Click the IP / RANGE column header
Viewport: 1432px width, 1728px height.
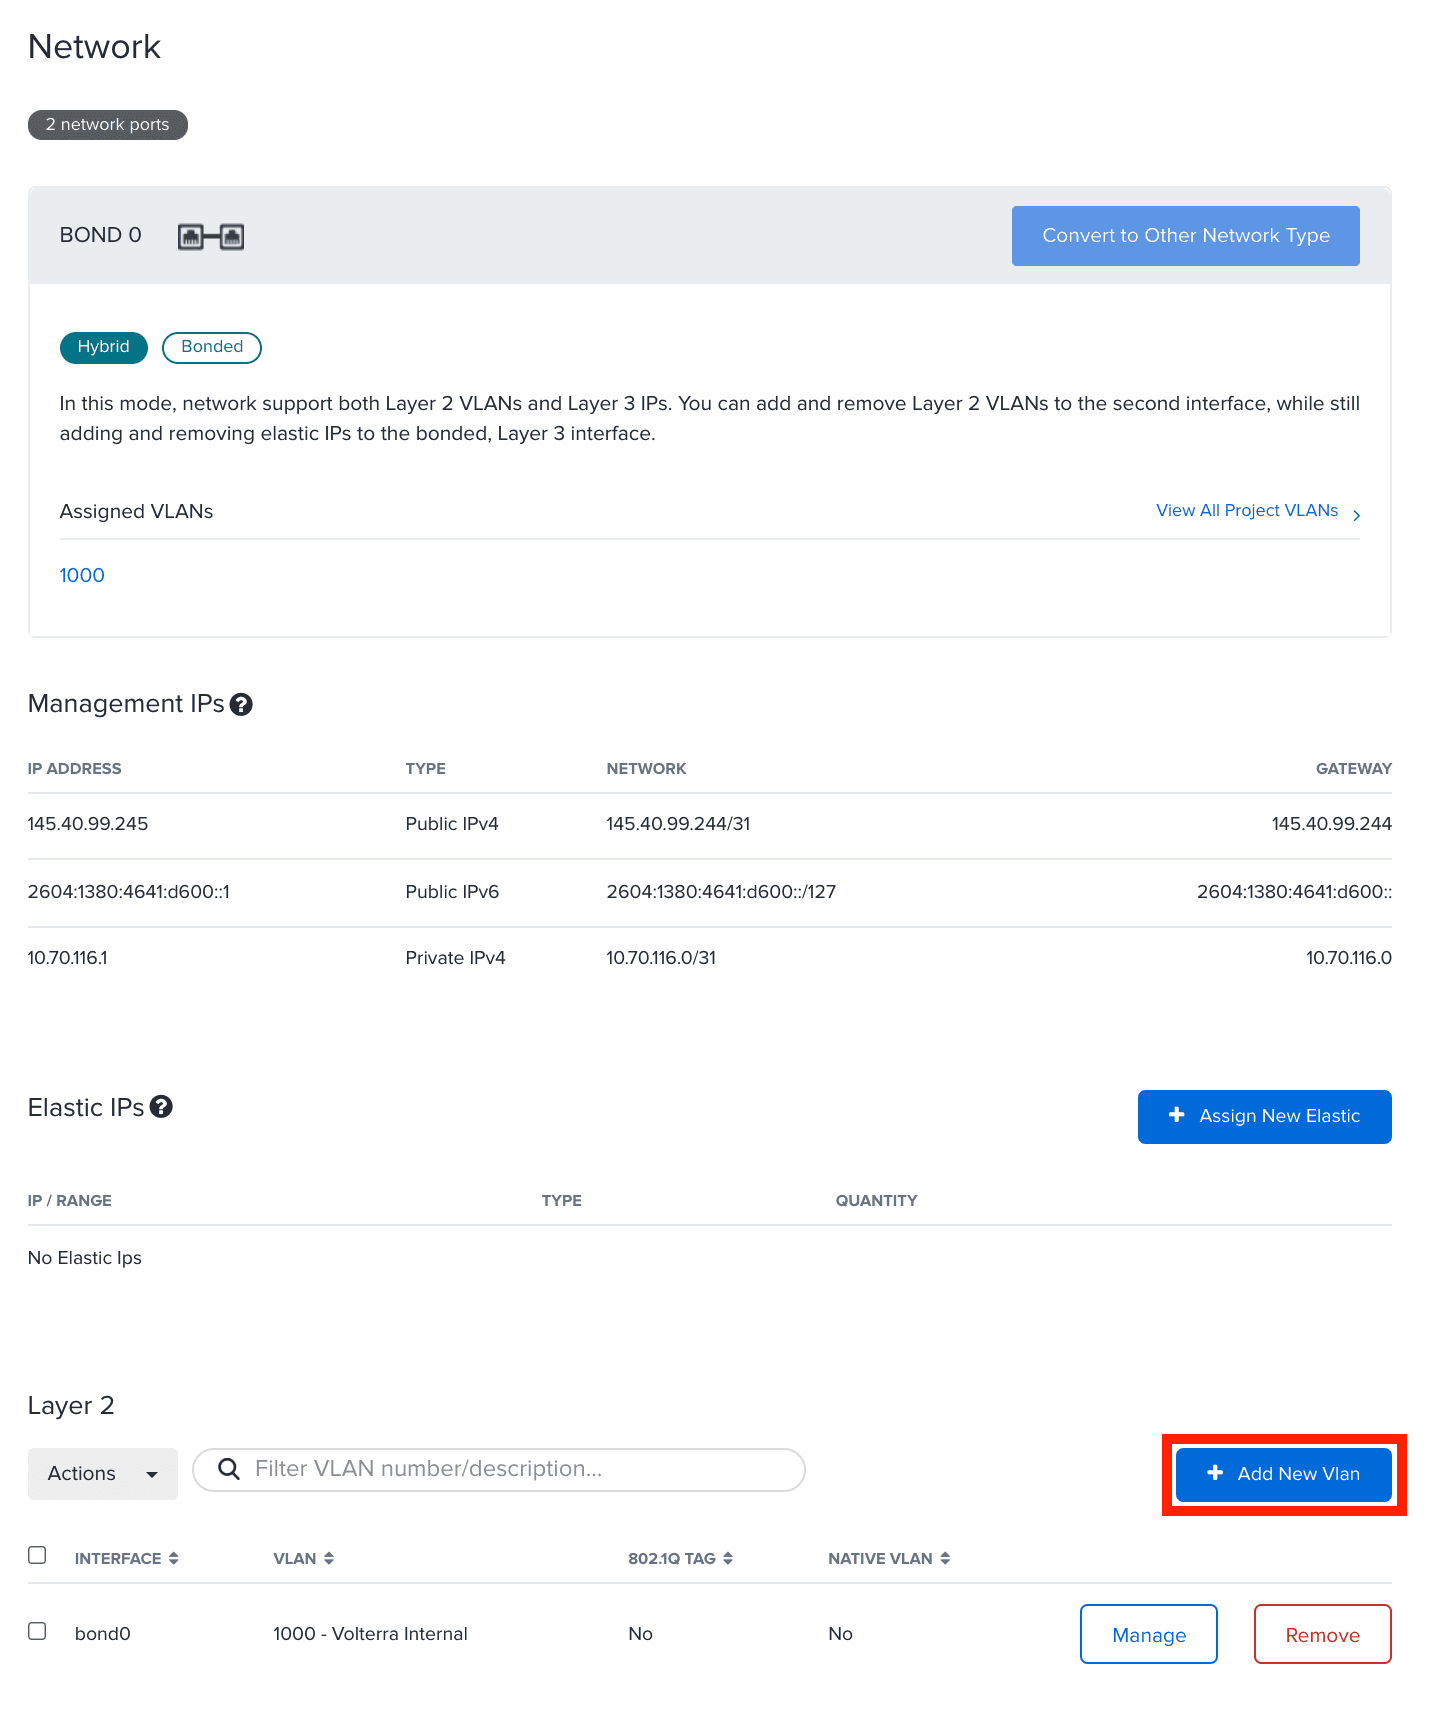[70, 1201]
